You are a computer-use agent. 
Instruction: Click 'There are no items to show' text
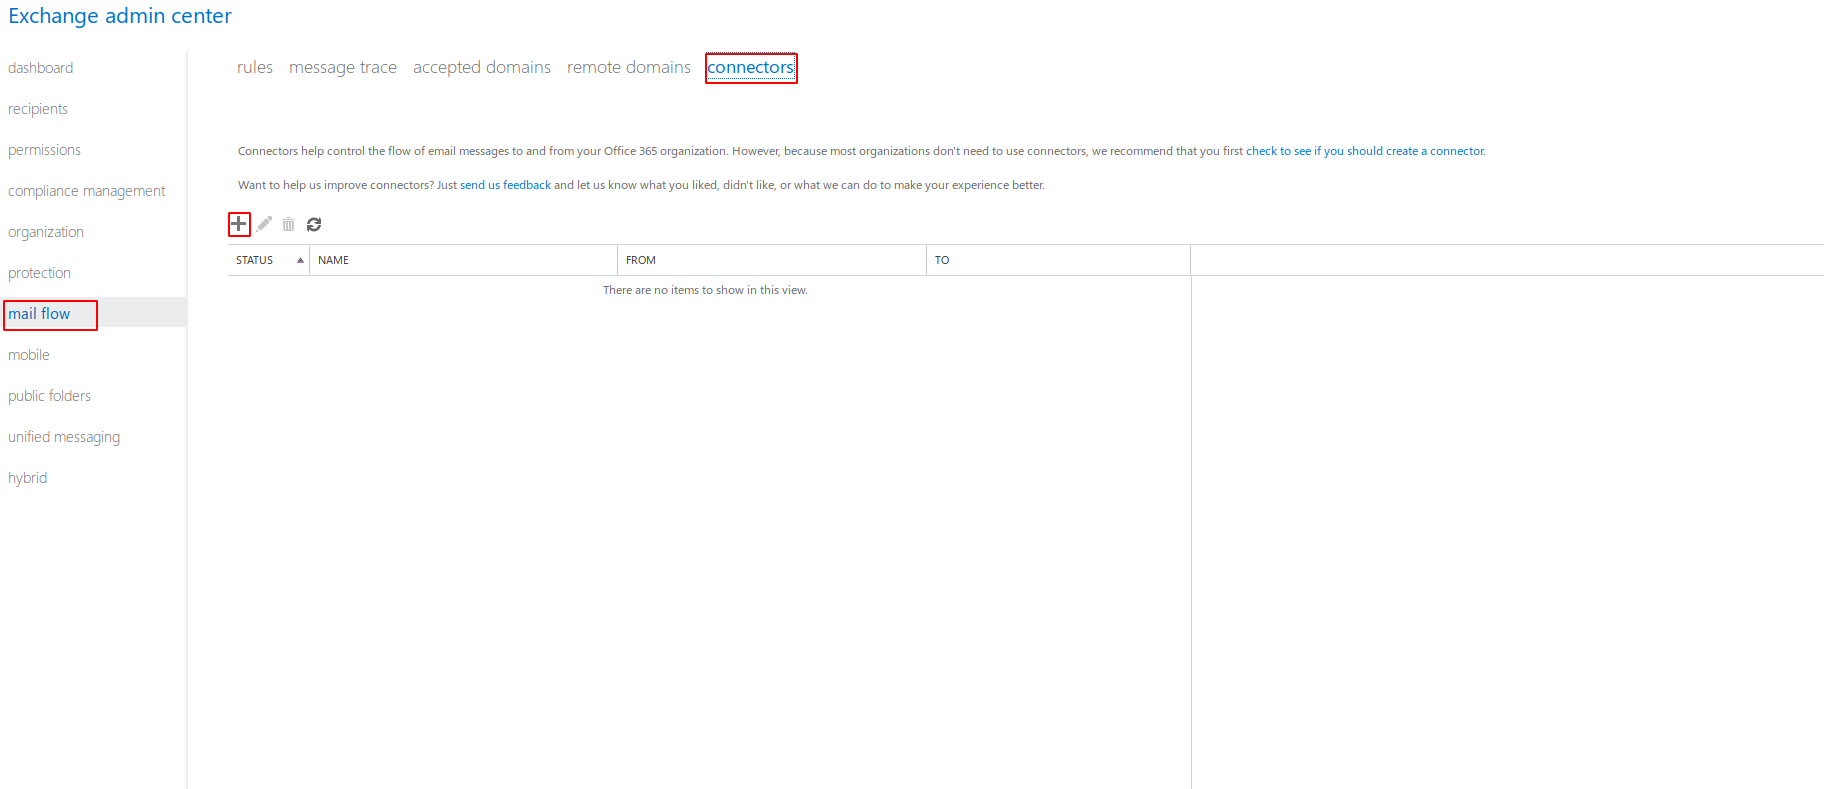[705, 290]
